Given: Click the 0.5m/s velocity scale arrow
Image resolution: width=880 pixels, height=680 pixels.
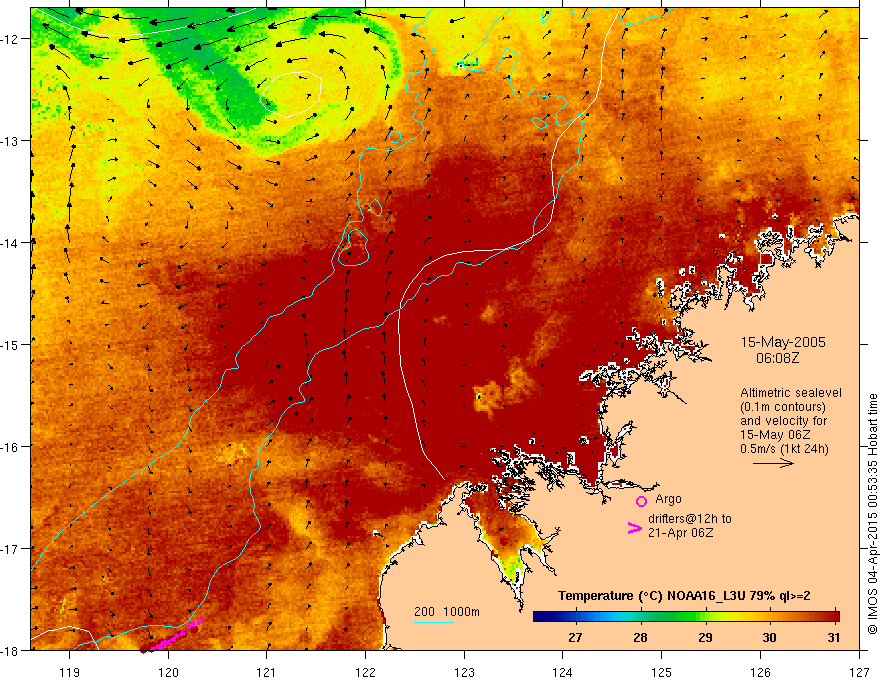Looking at the screenshot, I should coord(773,463).
